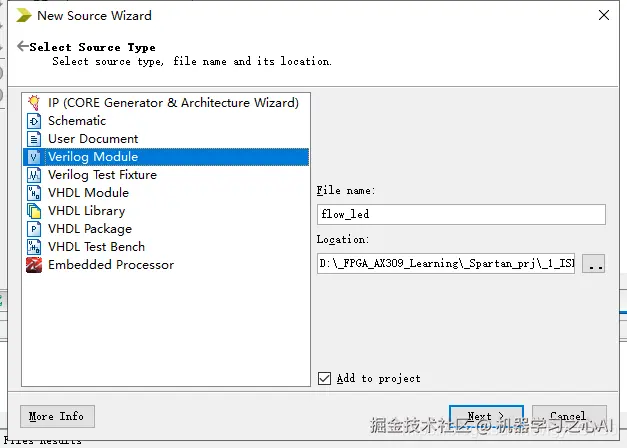Click the VHDL Module icon
The height and width of the screenshot is (448, 627).
tap(34, 193)
